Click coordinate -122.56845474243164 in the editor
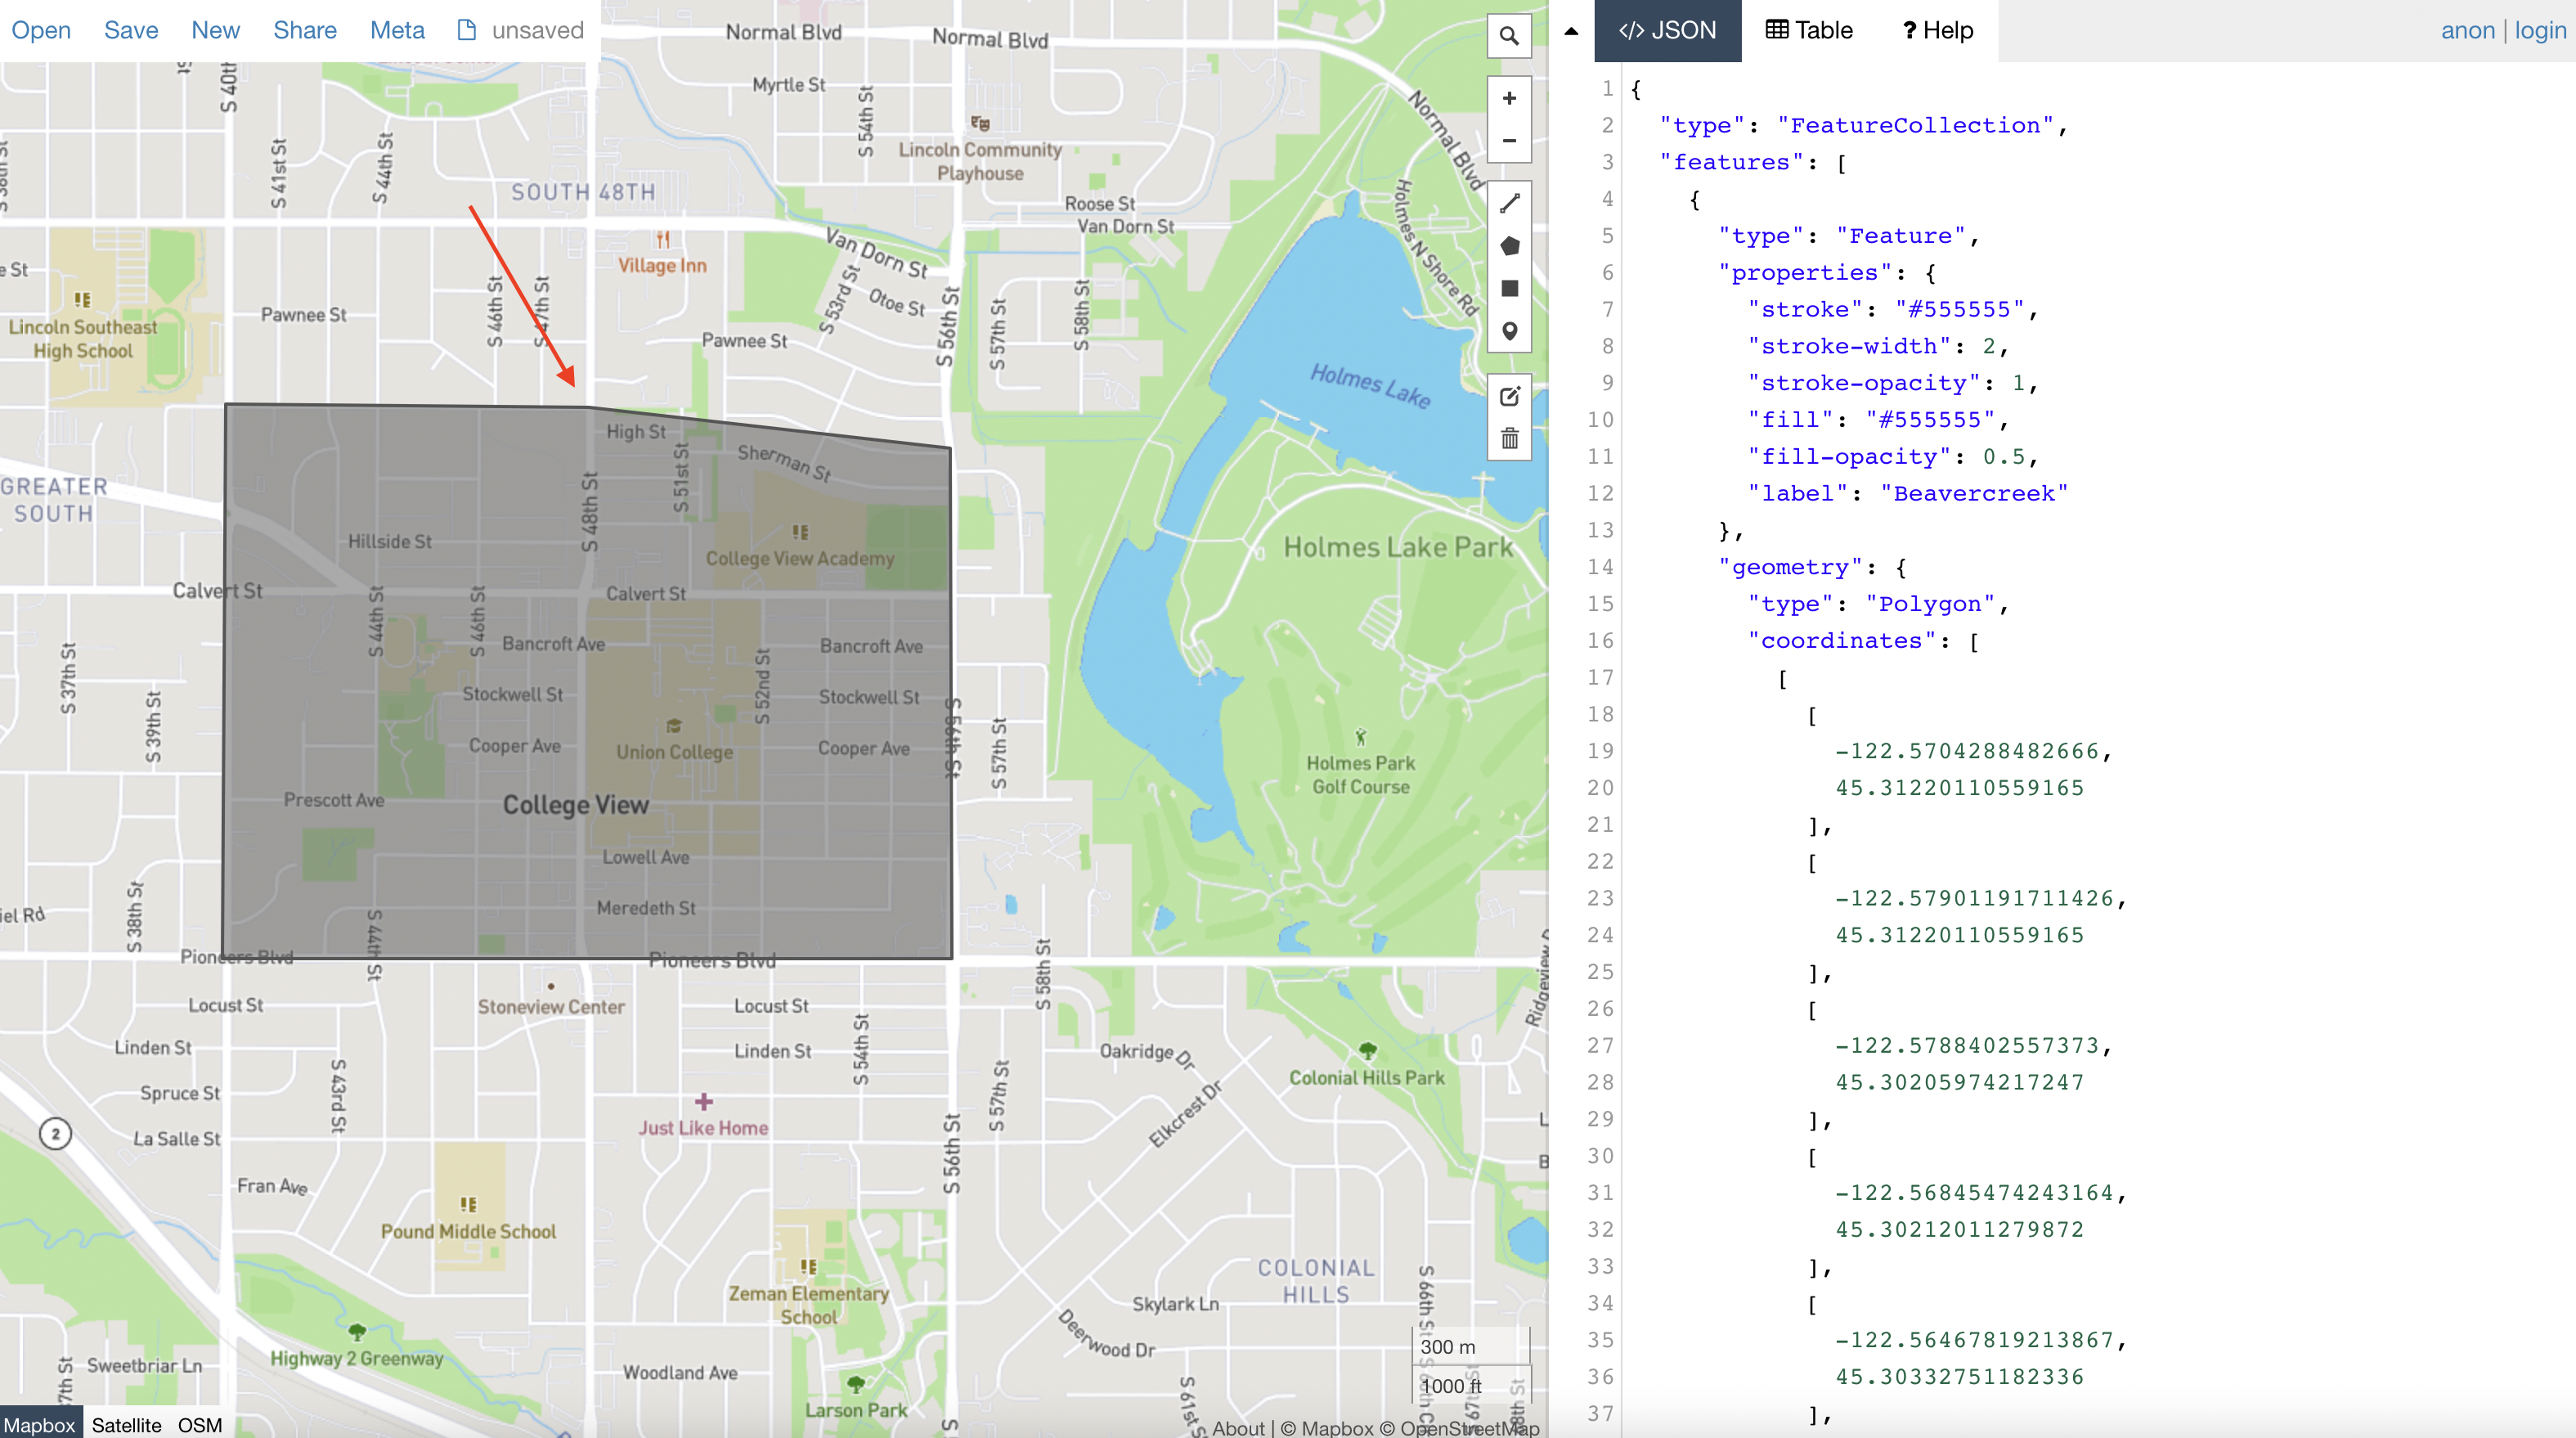Screen dimensions: 2576x1438 [x=1974, y=1192]
